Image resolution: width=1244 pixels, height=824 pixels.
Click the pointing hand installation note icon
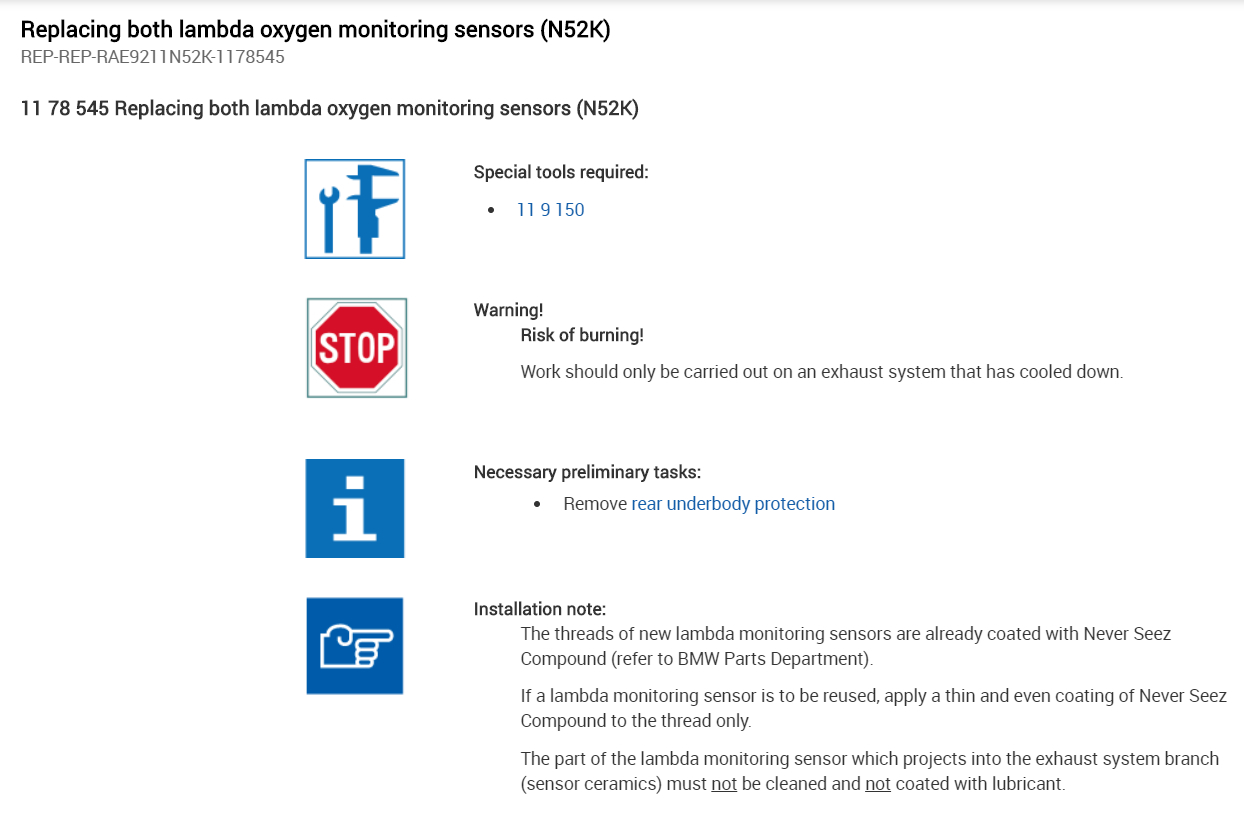tap(355, 646)
